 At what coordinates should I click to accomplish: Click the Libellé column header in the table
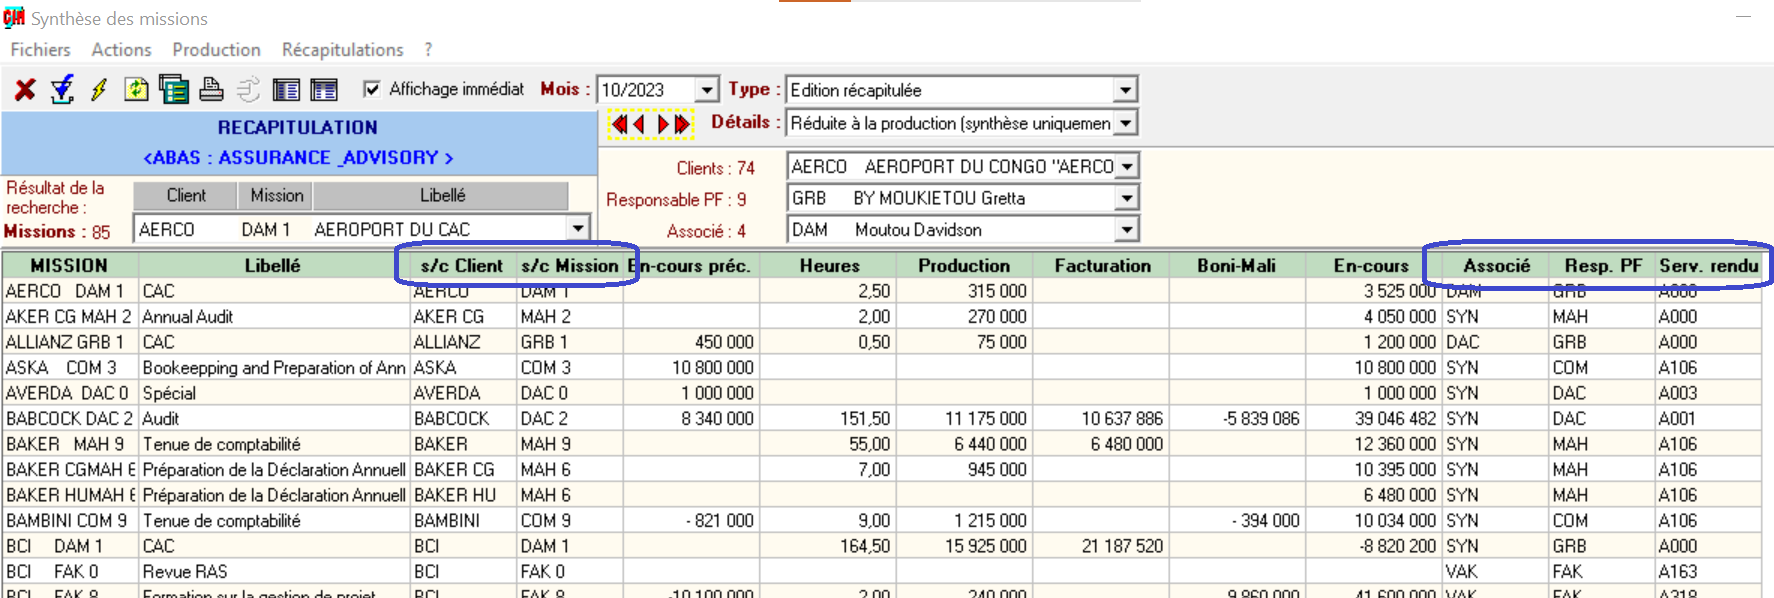[x=272, y=265]
